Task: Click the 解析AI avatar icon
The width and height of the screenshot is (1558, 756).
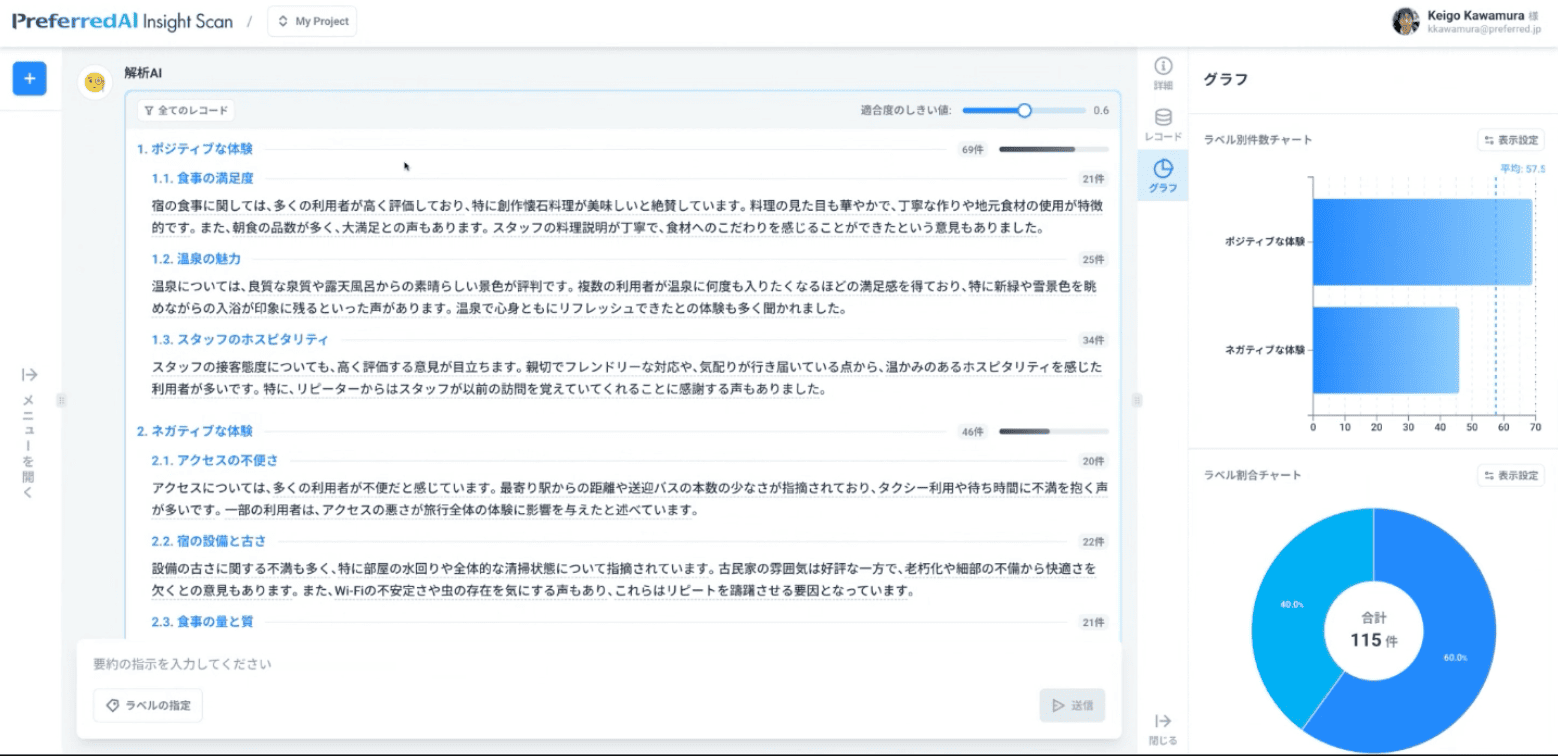Action: point(95,82)
